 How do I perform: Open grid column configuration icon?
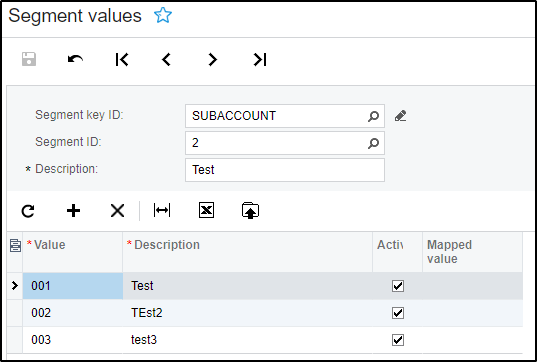15,246
